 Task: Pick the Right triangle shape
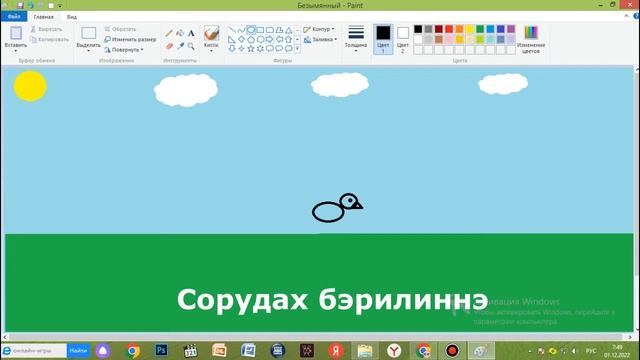pos(232,39)
